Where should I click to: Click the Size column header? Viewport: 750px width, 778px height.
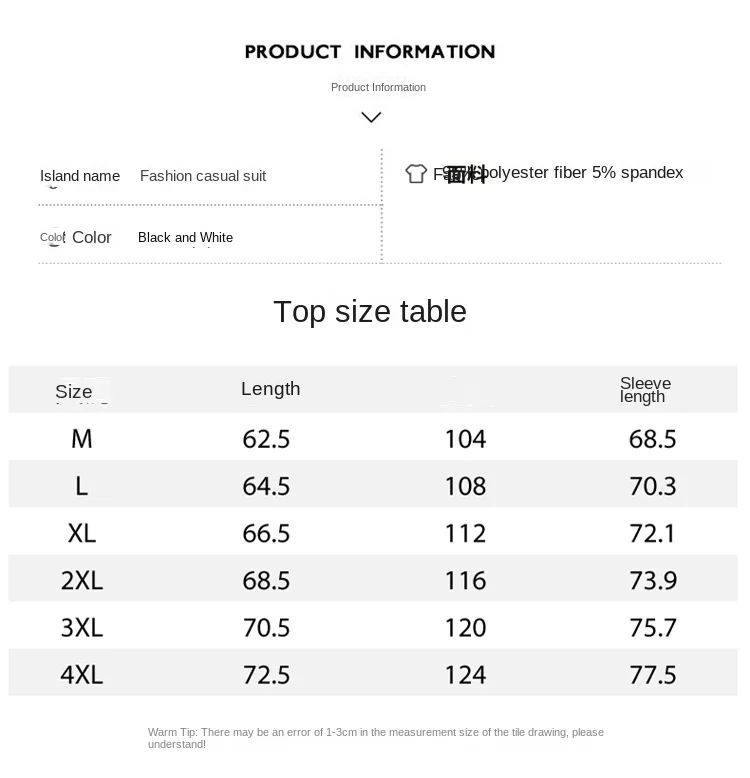[74, 391]
